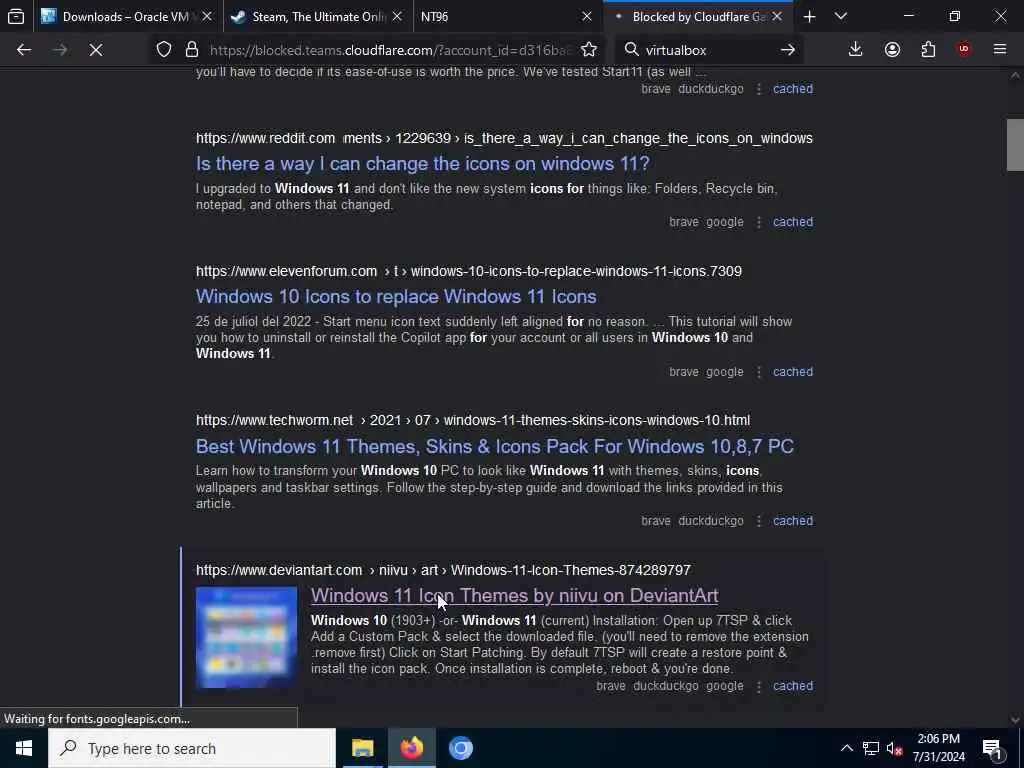Show site security padlock info

(191, 50)
